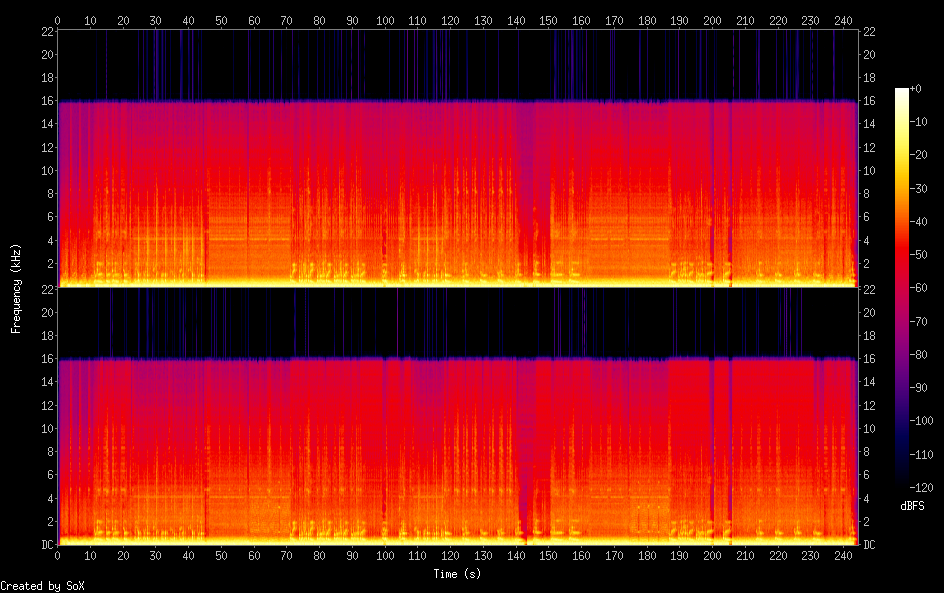Click "200" on the bottom time axis
Image resolution: width=944 pixels, height=593 pixels.
coord(712,556)
